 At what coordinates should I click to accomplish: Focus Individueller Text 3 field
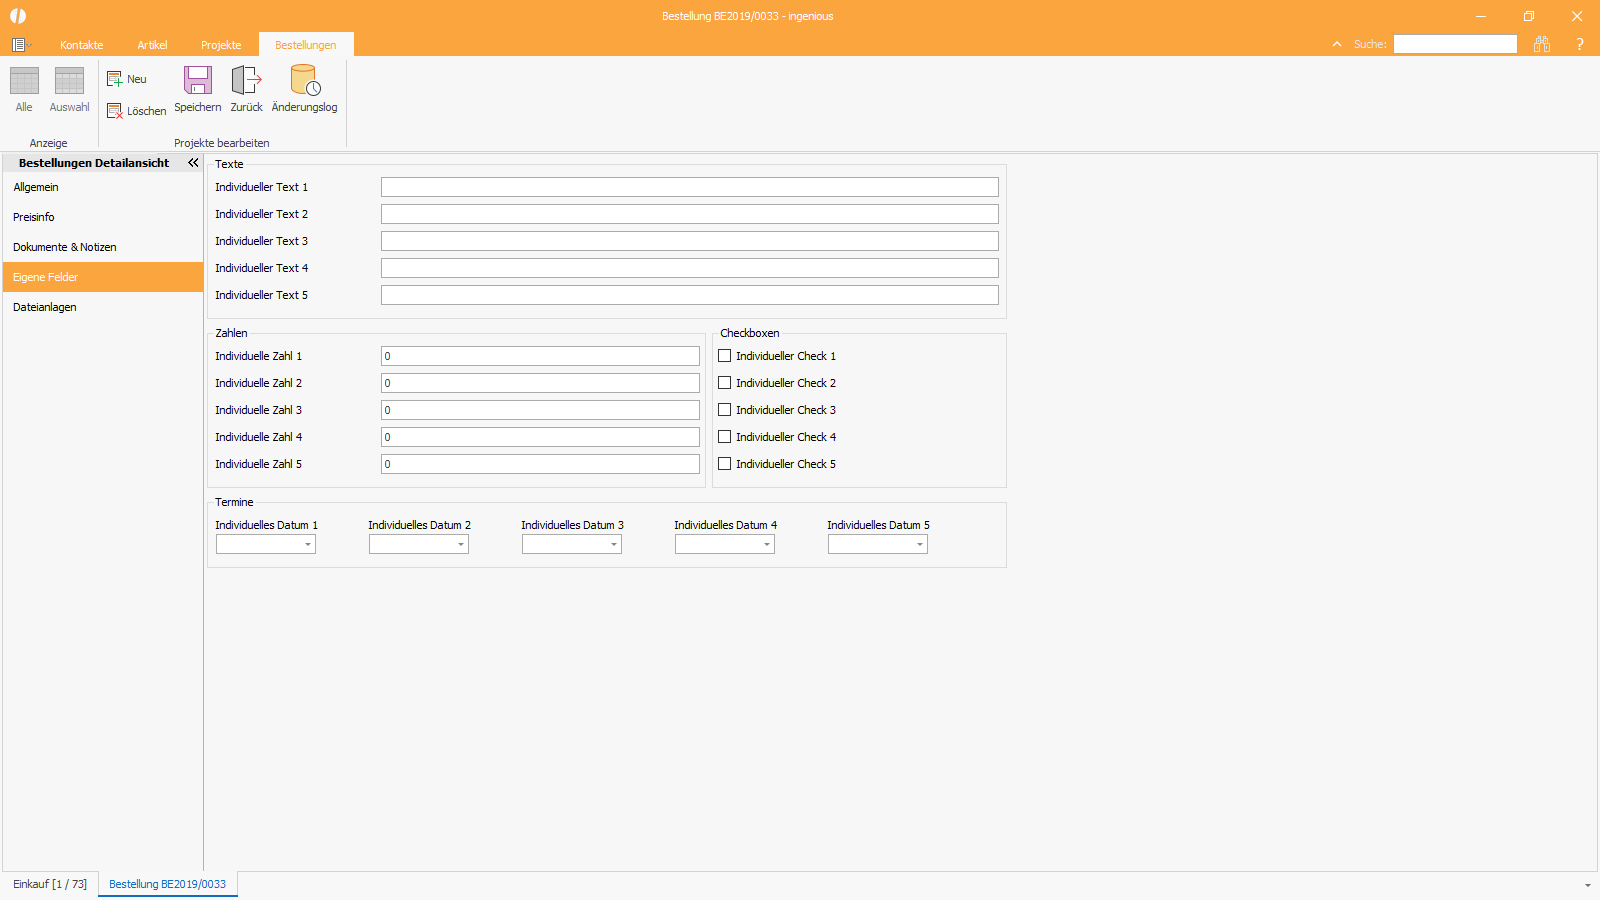coord(690,241)
